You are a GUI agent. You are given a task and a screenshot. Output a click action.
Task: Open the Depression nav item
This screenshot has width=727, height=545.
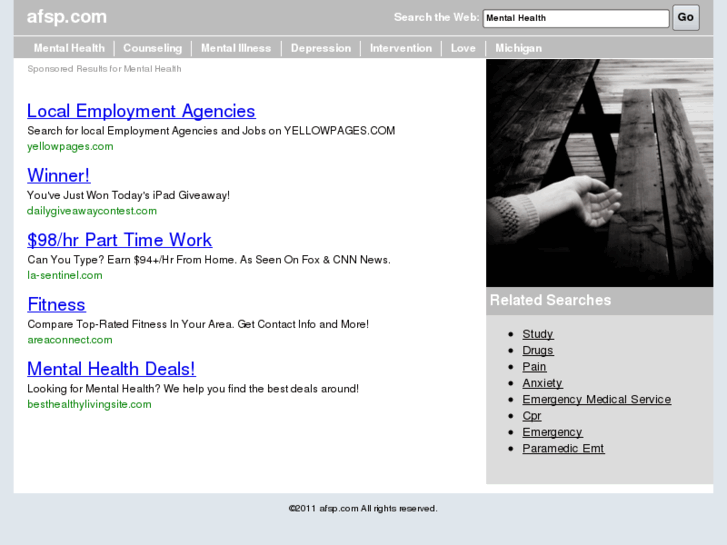pos(321,48)
